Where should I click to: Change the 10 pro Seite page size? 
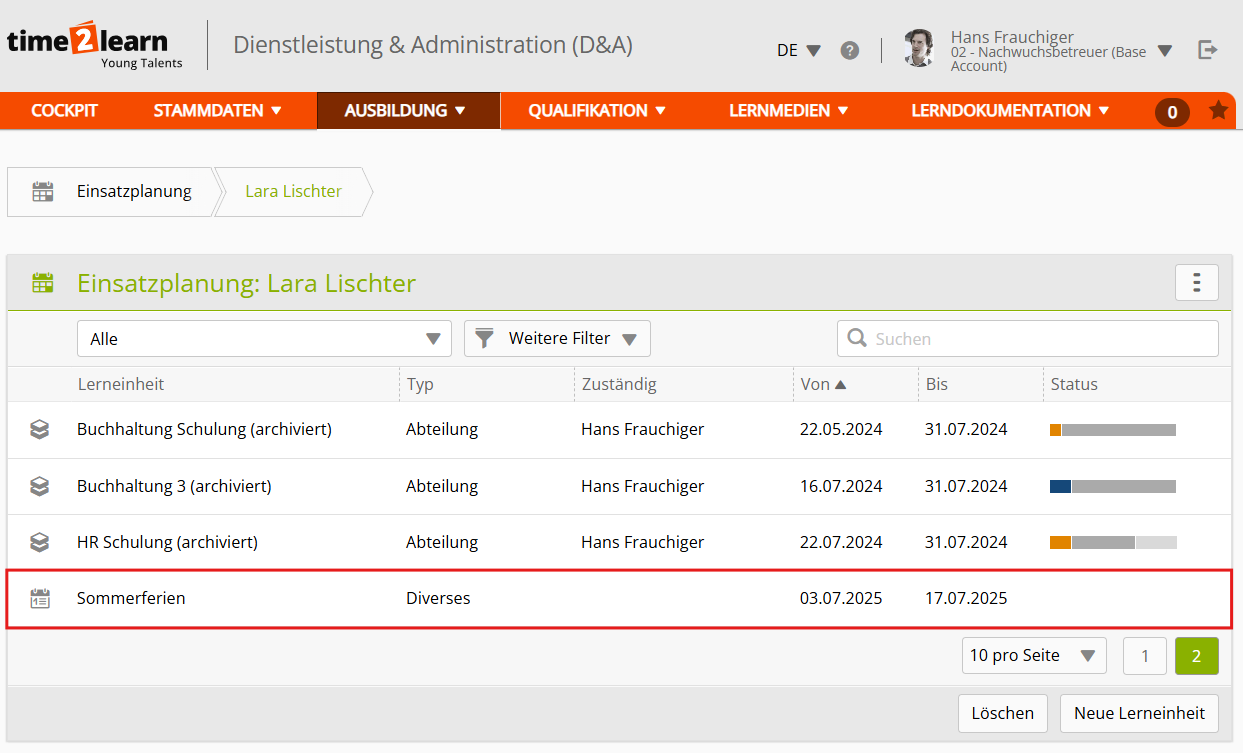1033,656
